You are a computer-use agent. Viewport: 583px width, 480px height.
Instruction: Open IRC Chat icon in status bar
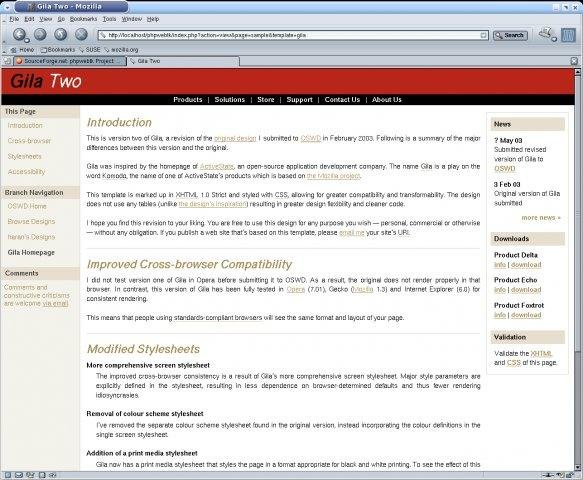53,475
